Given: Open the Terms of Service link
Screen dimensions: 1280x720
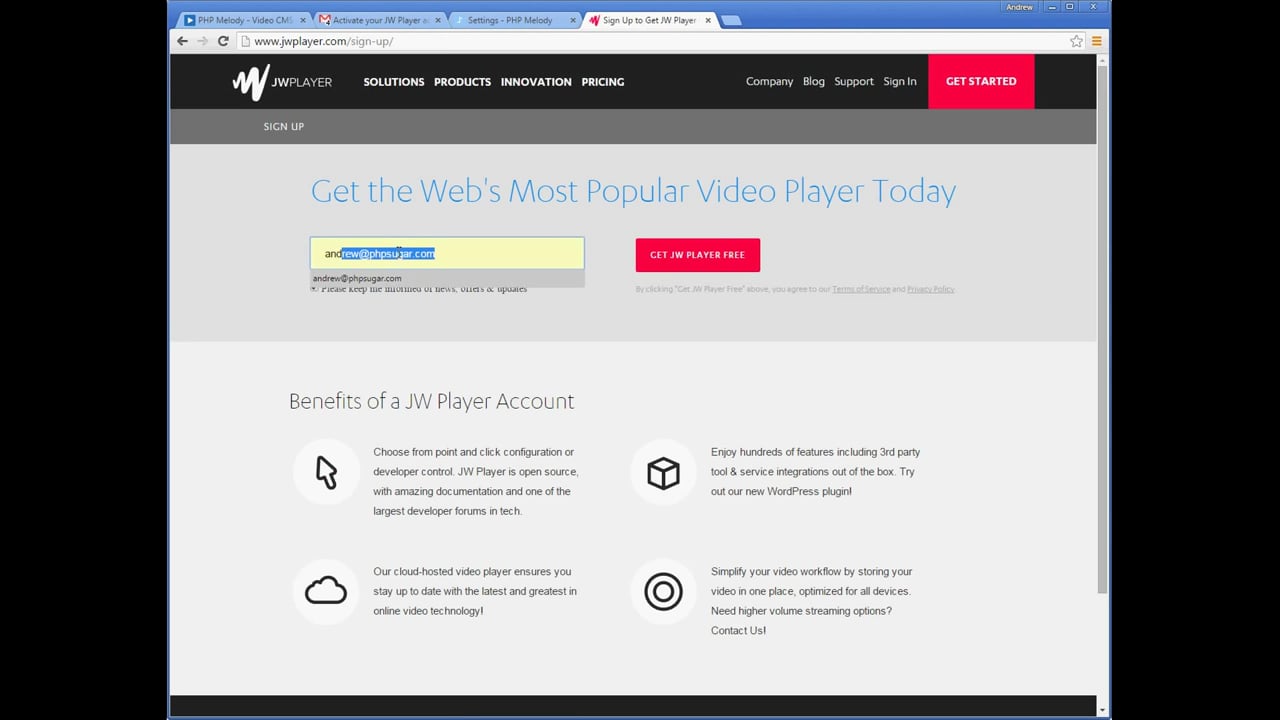Looking at the screenshot, I should click(861, 289).
